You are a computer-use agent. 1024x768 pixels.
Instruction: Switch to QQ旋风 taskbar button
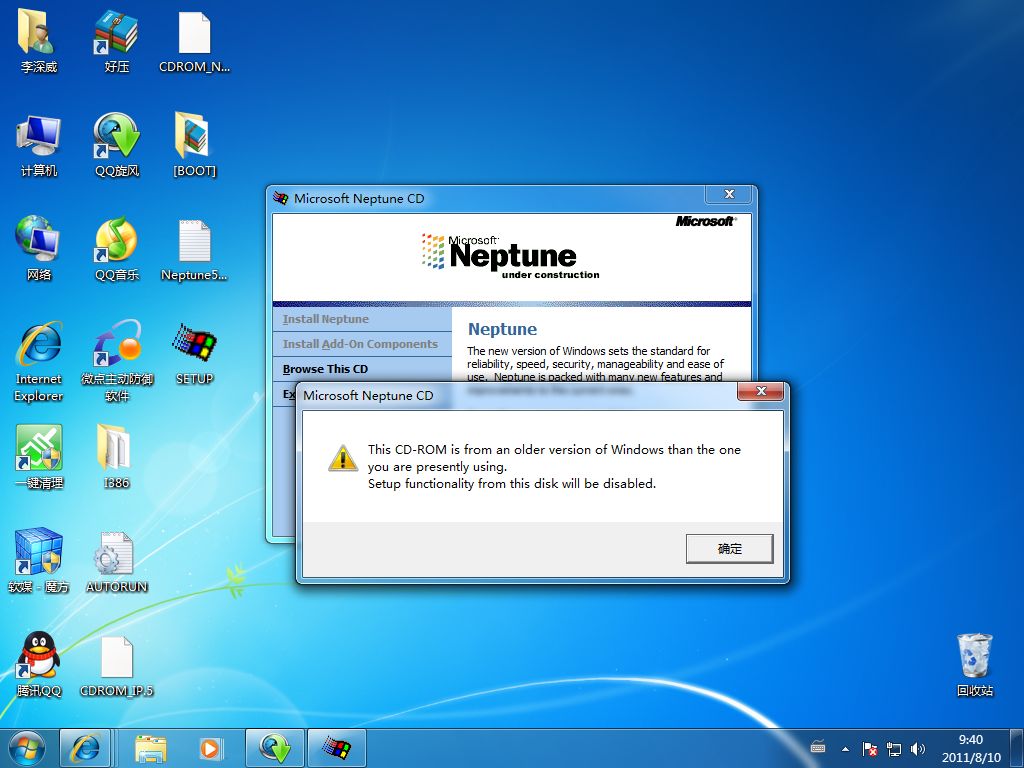274,748
